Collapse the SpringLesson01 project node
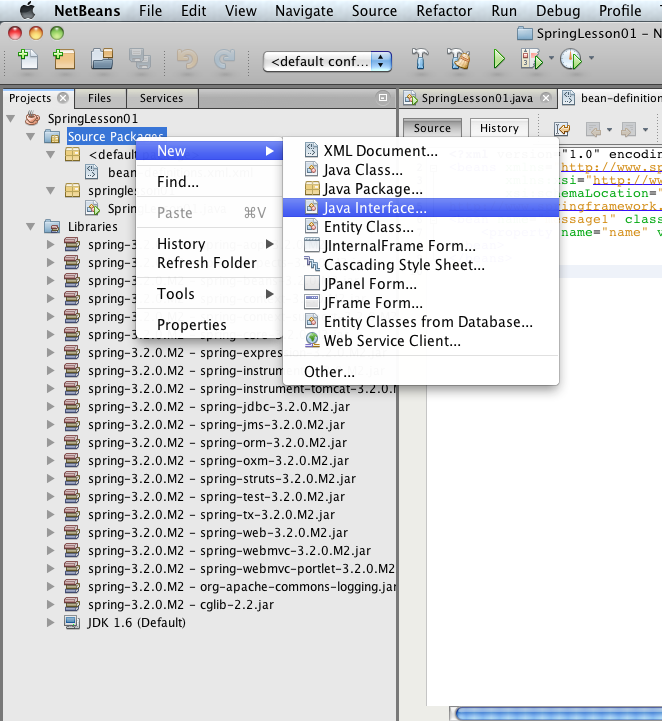Screen dimensions: 662x721 [x=11, y=119]
